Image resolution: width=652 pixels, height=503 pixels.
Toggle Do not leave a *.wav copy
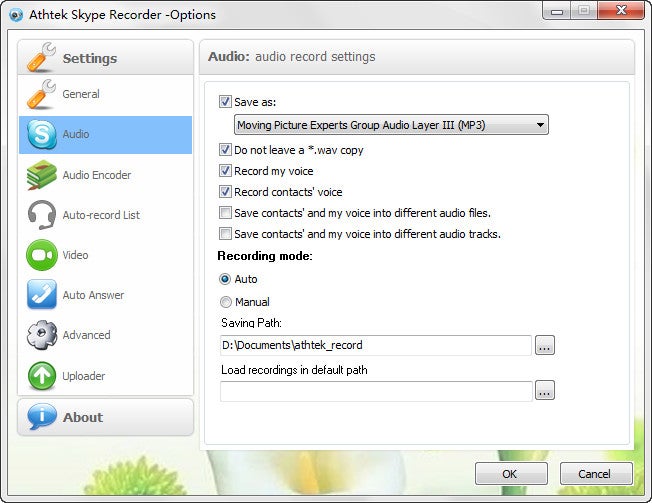click(225, 150)
